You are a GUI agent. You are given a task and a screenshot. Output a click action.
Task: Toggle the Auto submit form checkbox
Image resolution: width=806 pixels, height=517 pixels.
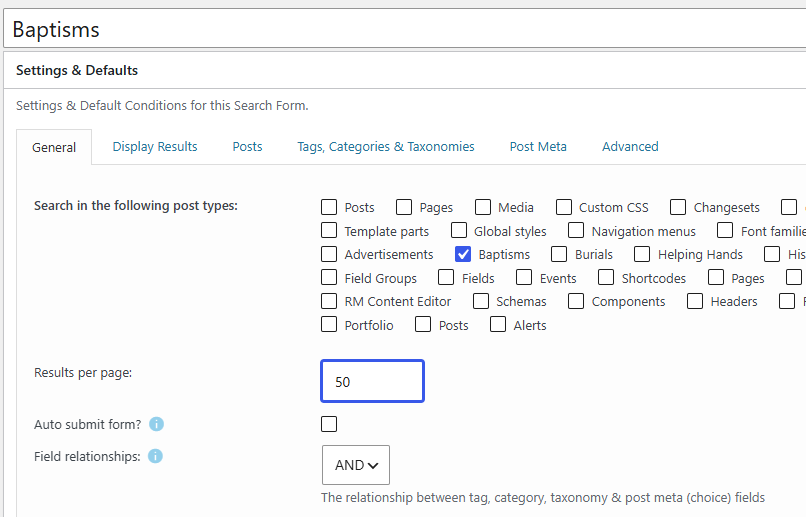(x=329, y=424)
